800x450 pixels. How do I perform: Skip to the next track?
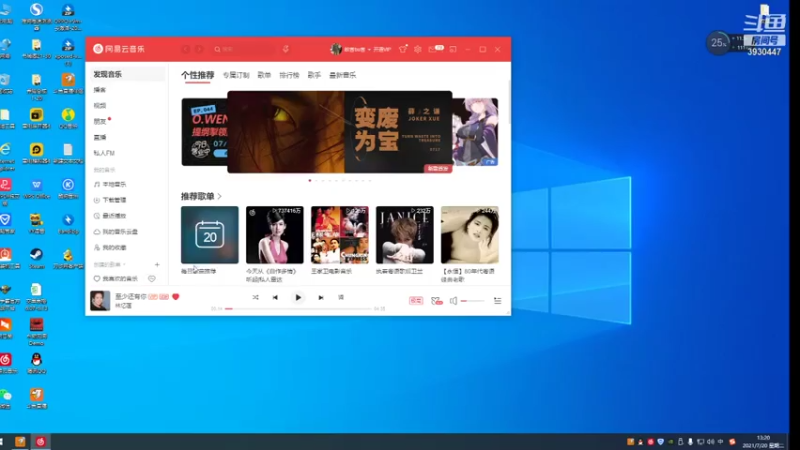(321, 297)
